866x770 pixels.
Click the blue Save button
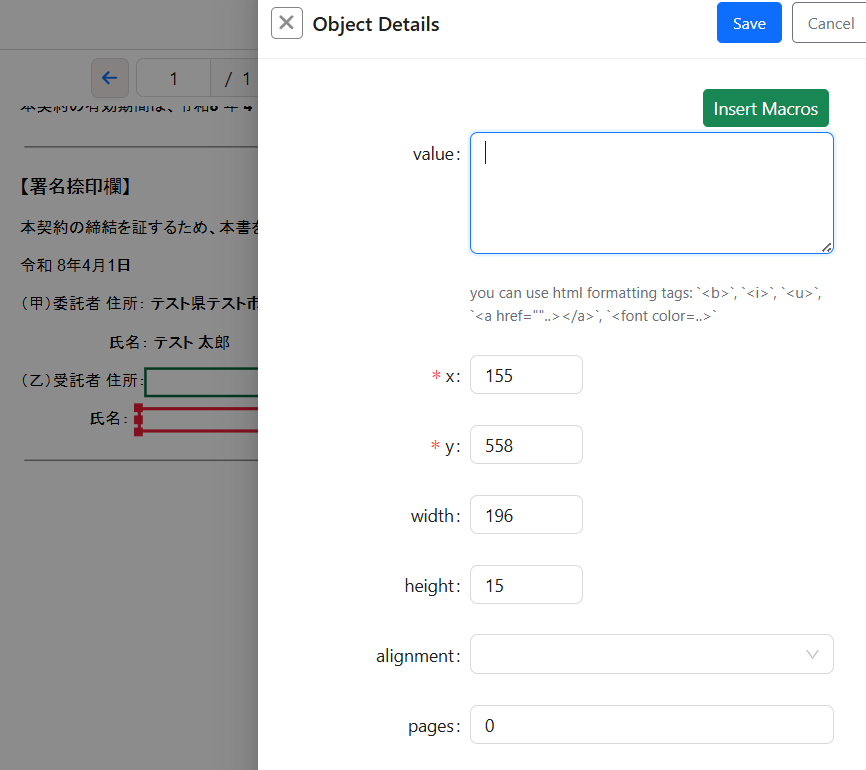(749, 23)
